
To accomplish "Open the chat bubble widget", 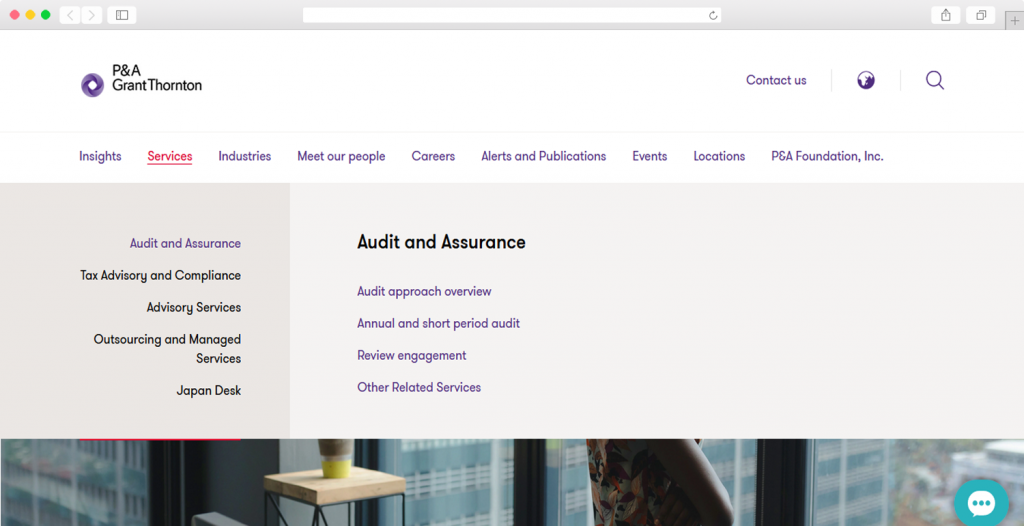I will pos(980,503).
